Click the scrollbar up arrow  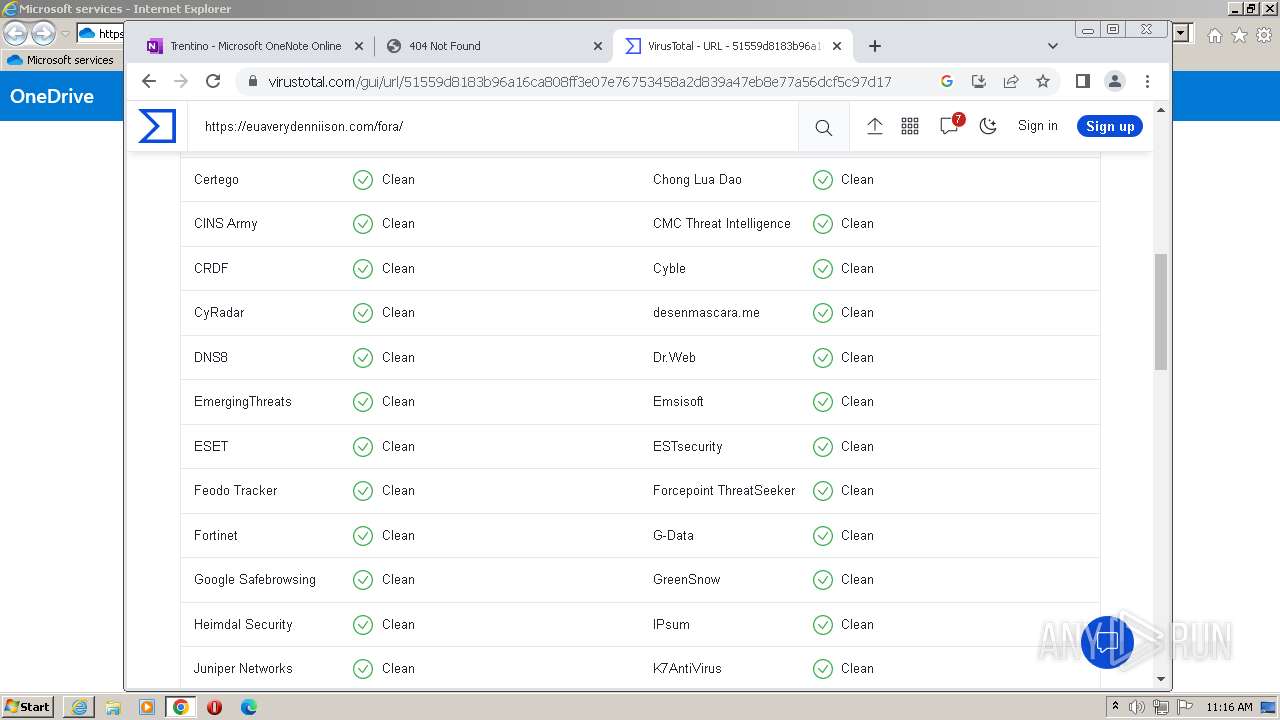(1161, 110)
